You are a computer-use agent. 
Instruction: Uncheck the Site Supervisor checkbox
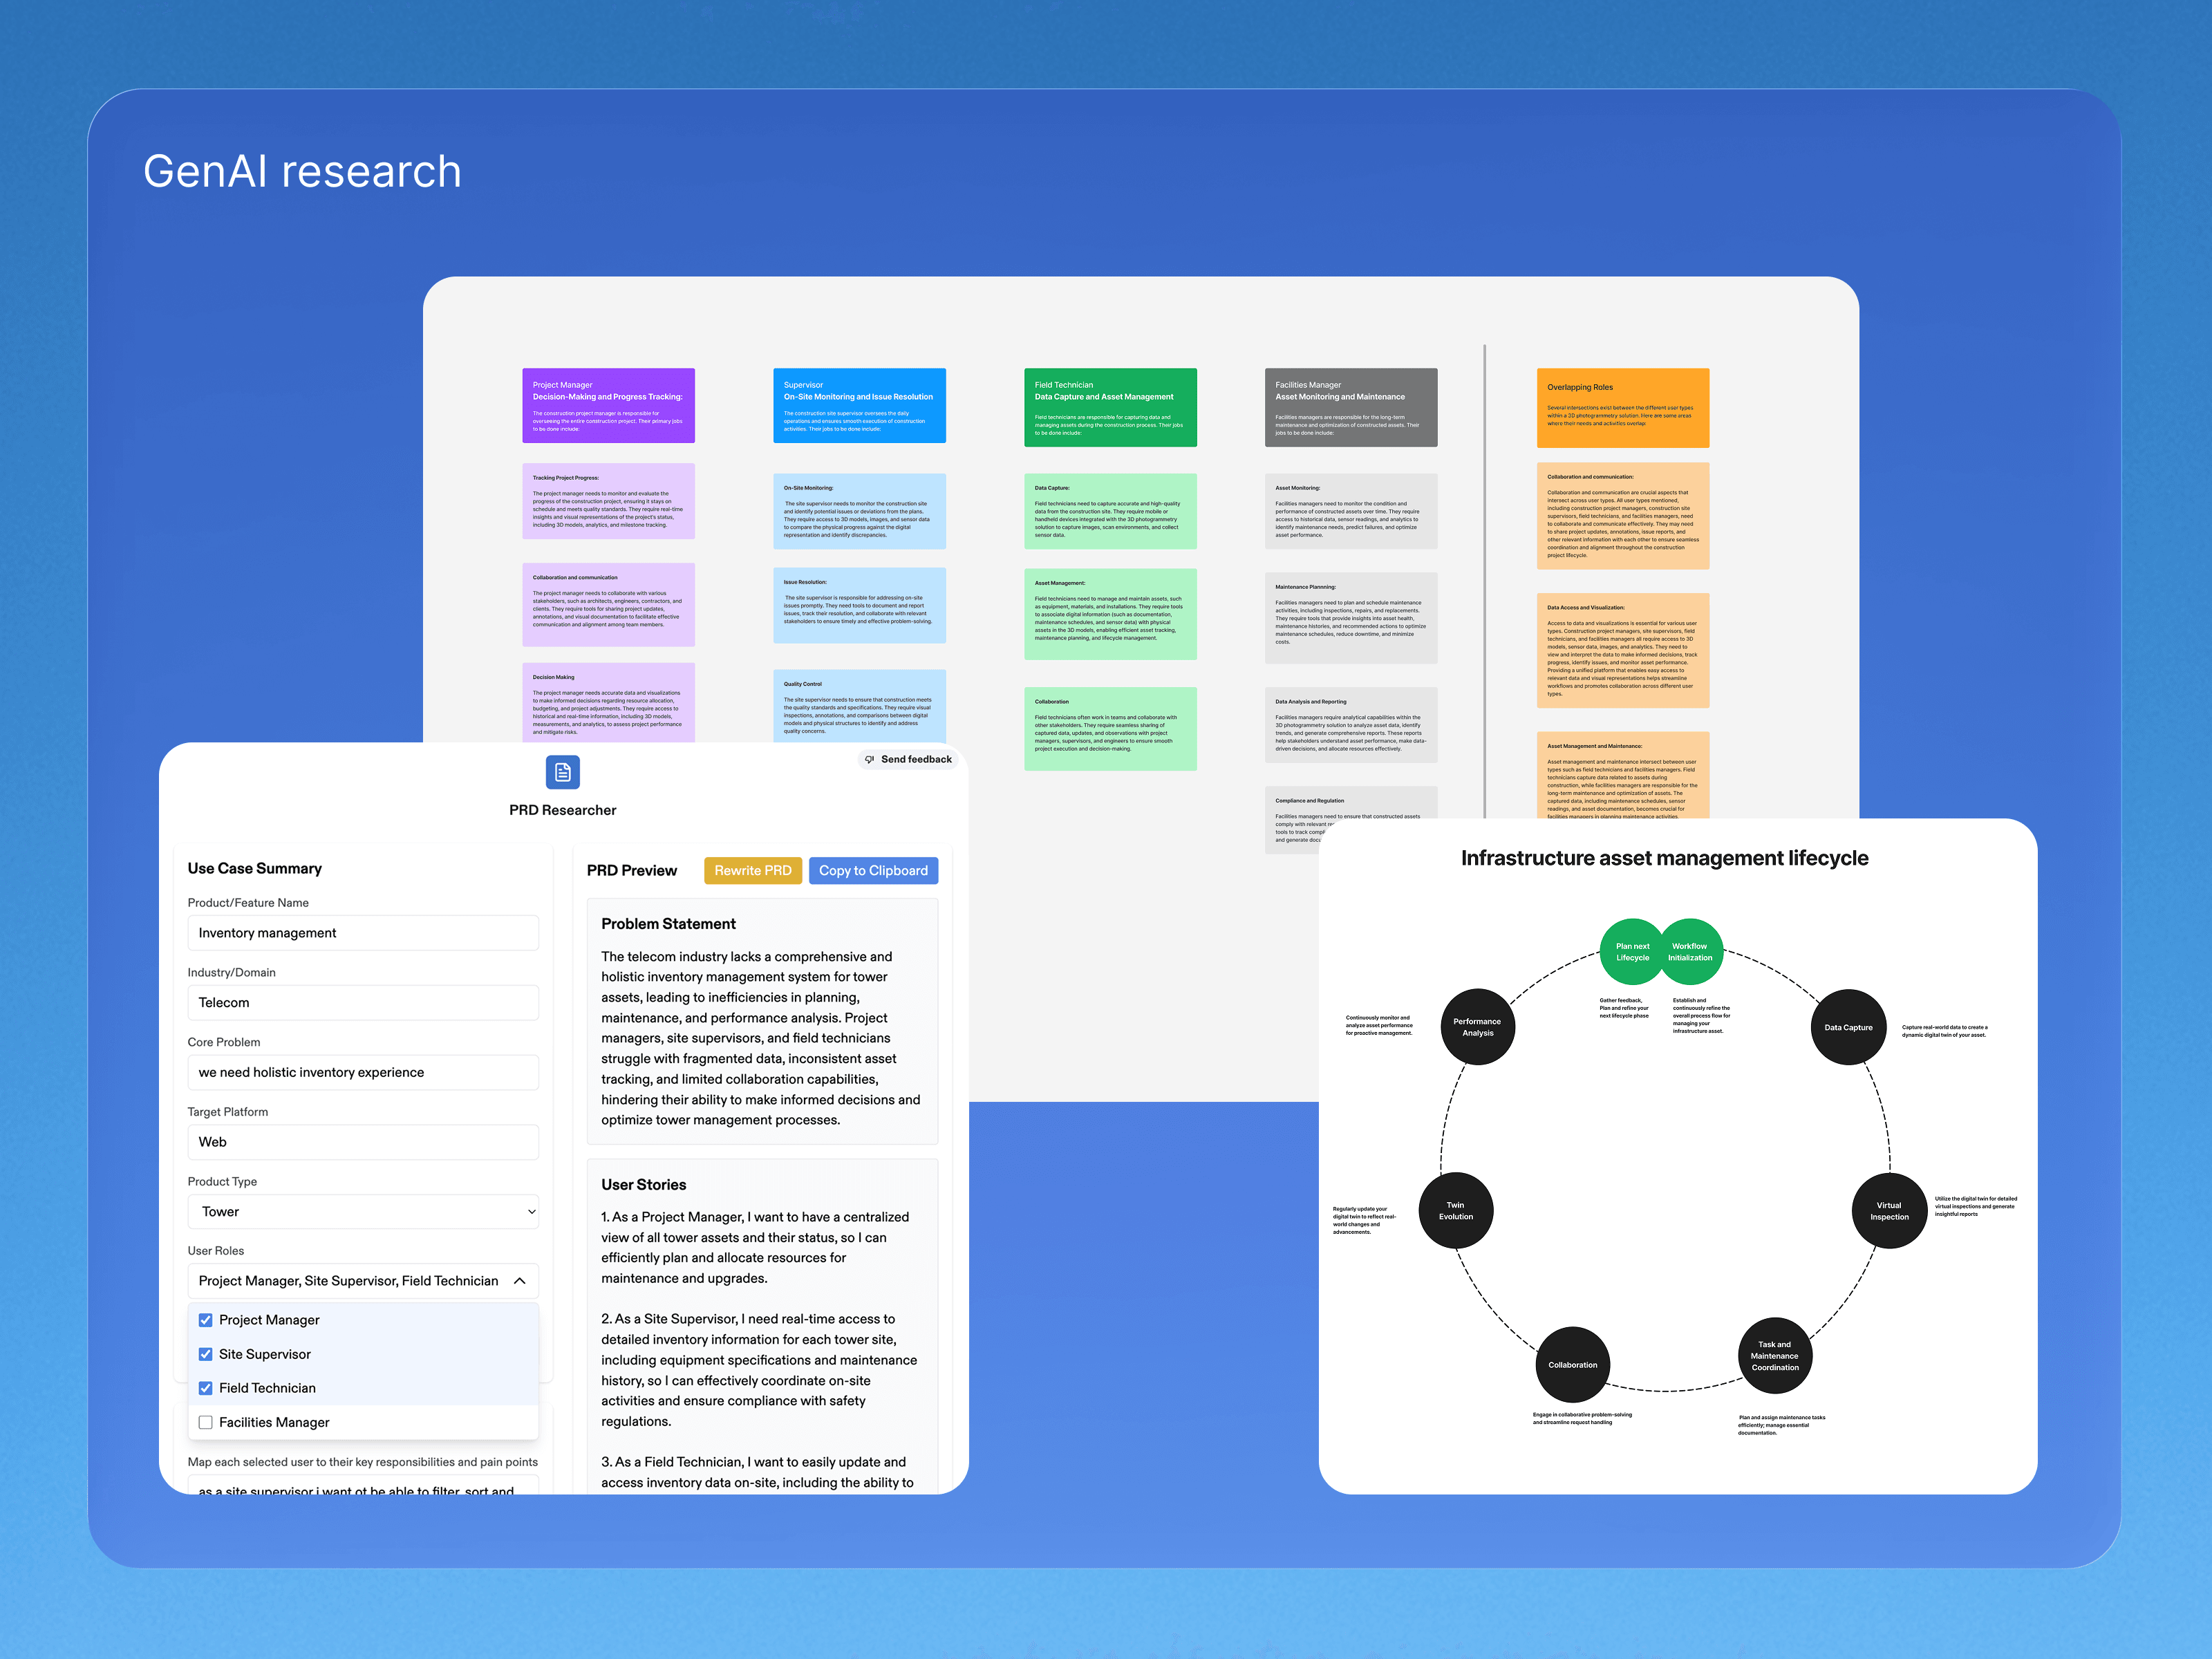click(x=206, y=1354)
